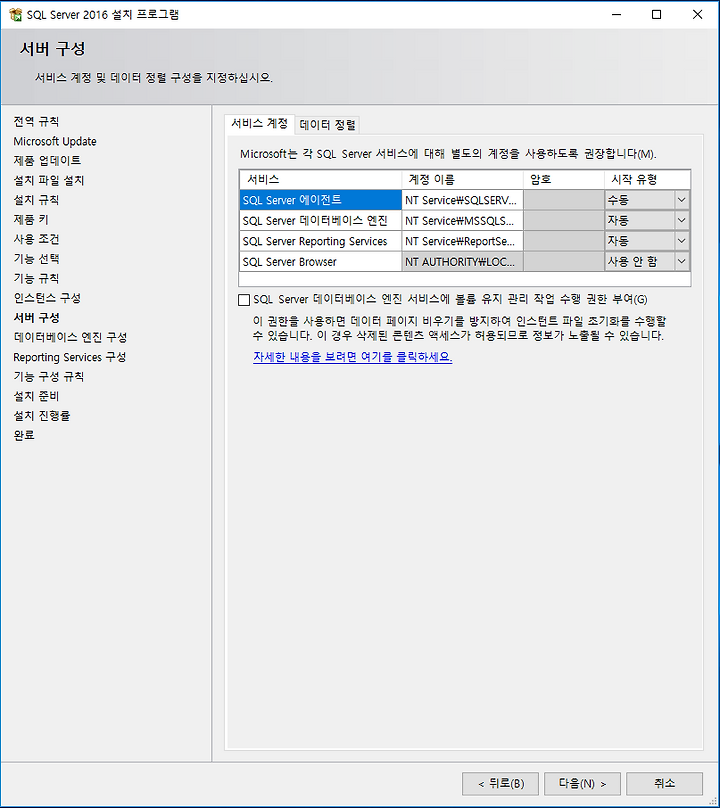Image resolution: width=720 pixels, height=808 pixels.
Task: Select 데이터베이스 엔진 구성 step in sidebar
Action: click(x=70, y=337)
